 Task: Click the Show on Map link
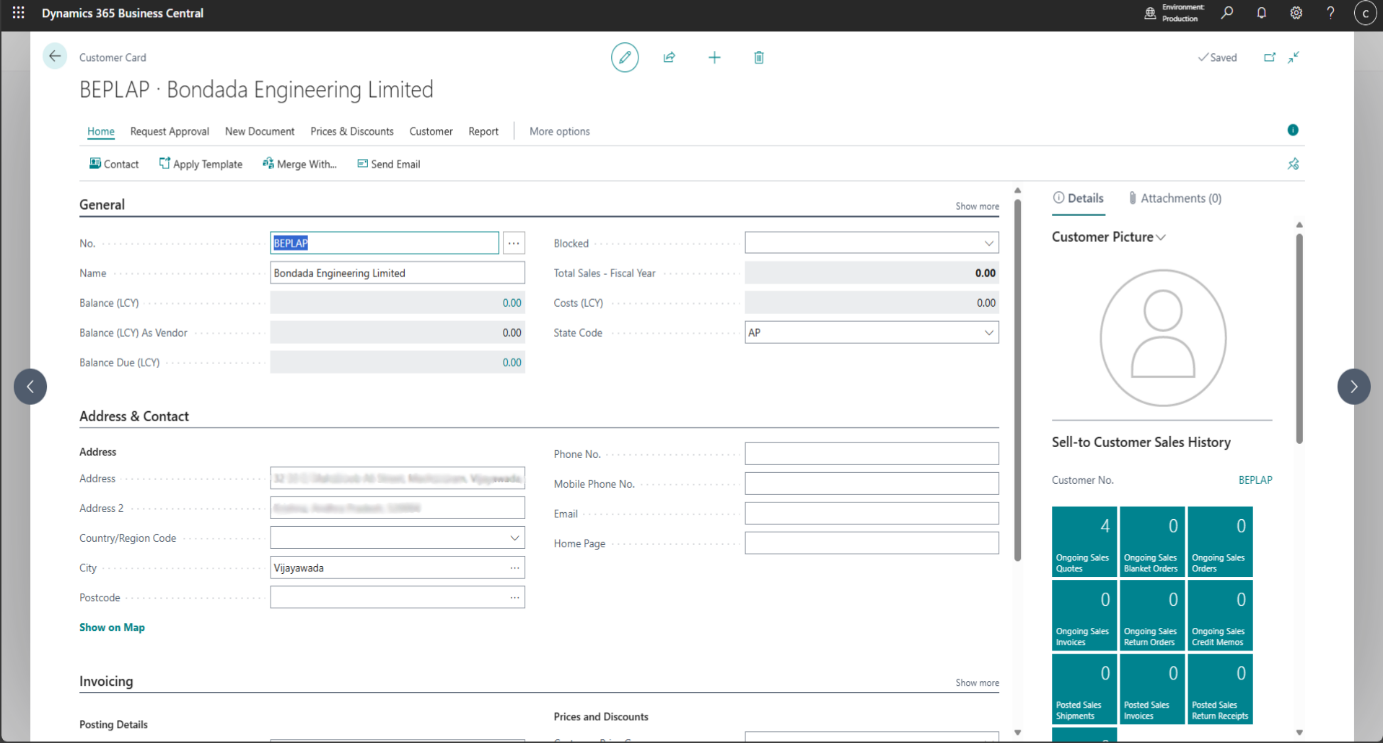tap(112, 627)
